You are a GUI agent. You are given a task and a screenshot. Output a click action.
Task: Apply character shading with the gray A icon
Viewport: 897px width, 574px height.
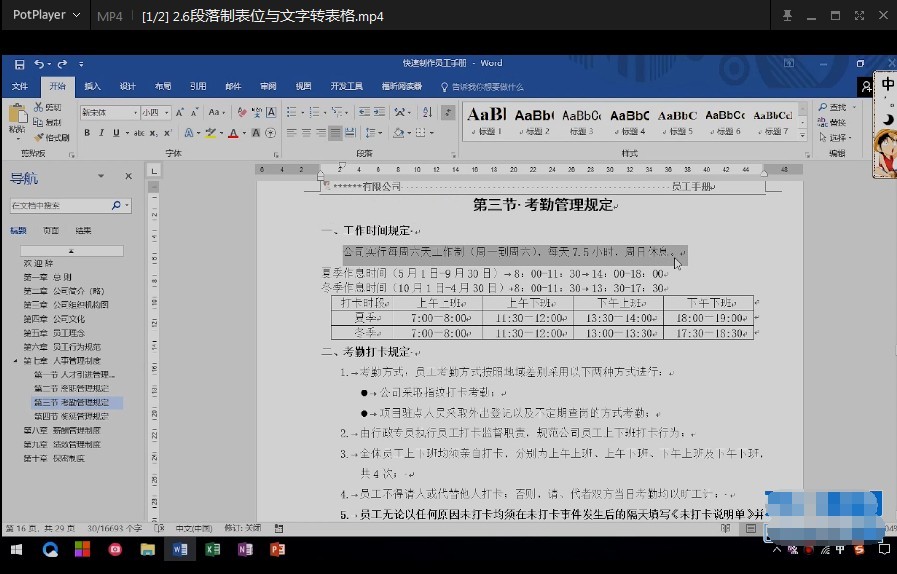(x=256, y=133)
